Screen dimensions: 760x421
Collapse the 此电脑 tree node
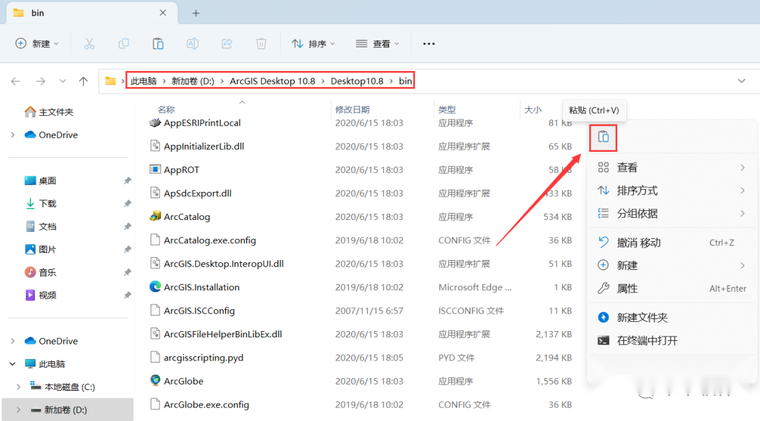point(13,364)
